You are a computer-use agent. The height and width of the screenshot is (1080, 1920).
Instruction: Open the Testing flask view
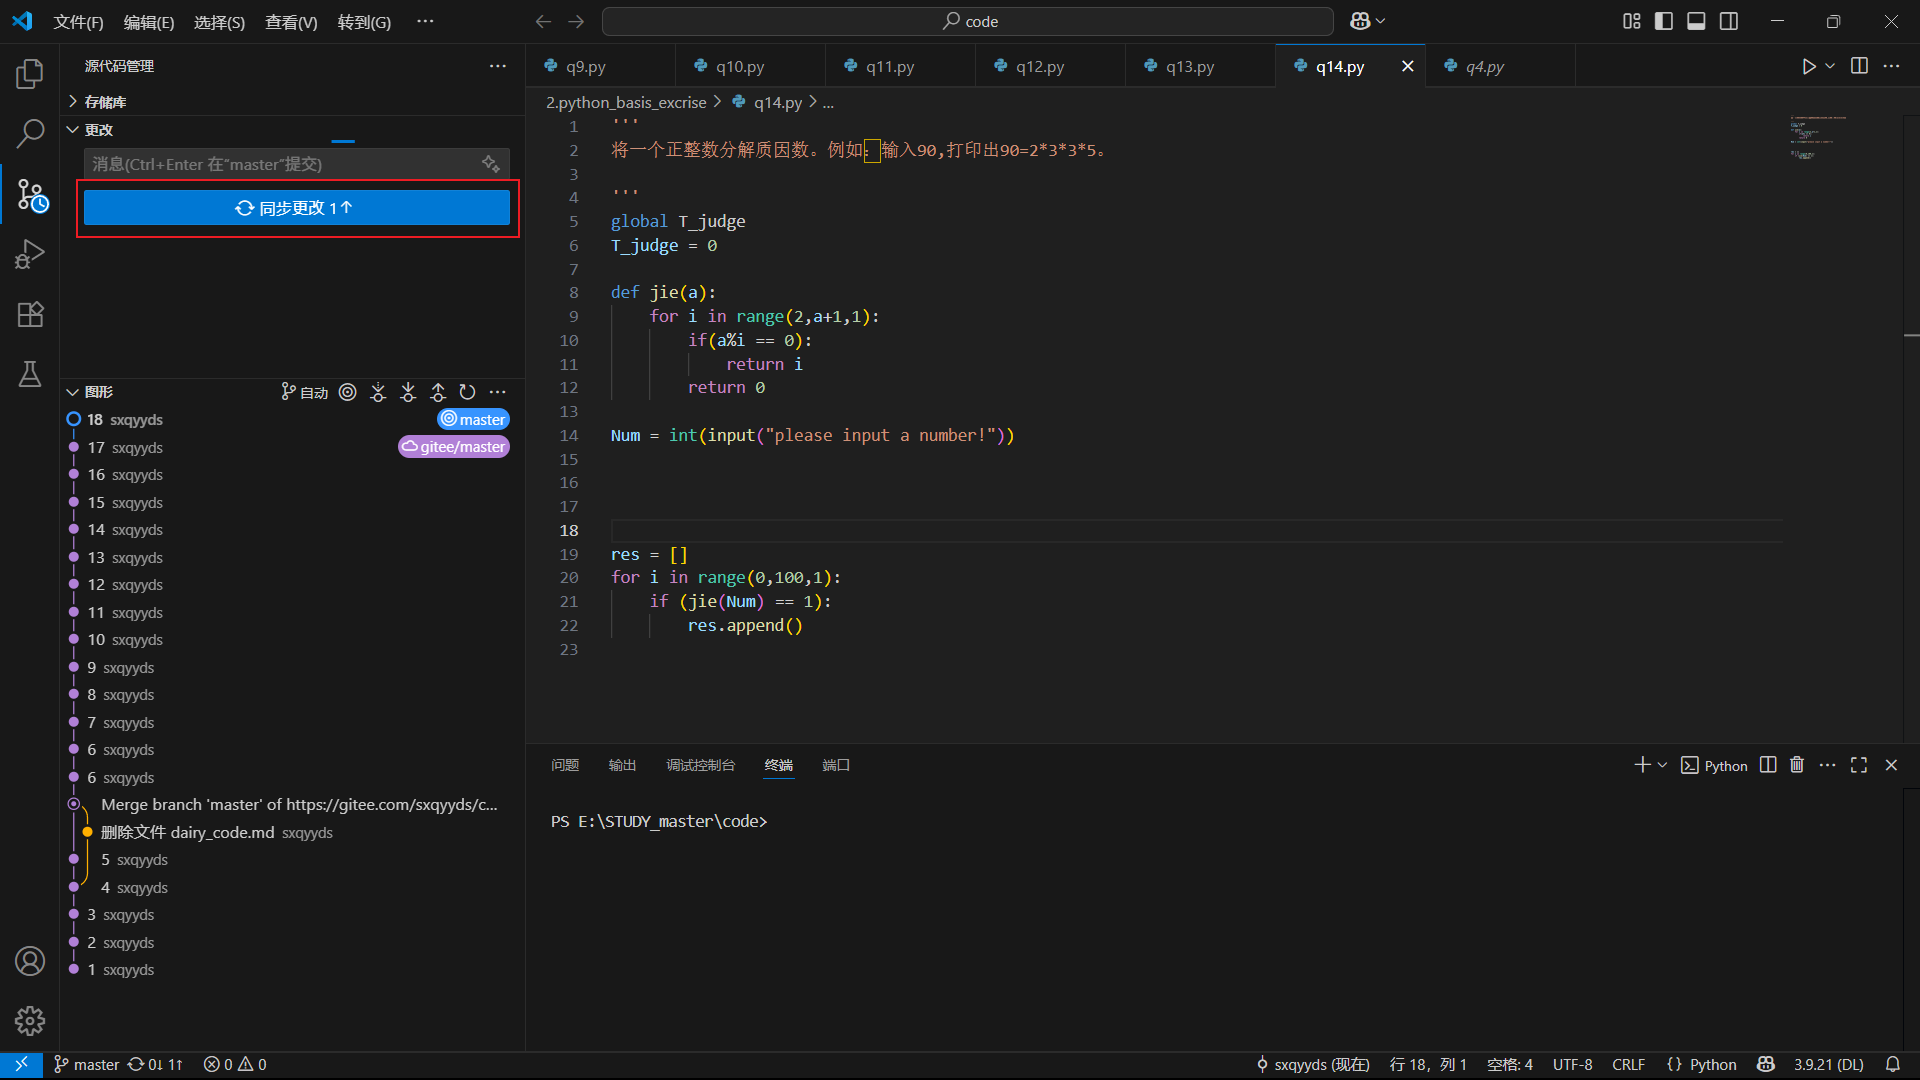pyautogui.click(x=30, y=374)
